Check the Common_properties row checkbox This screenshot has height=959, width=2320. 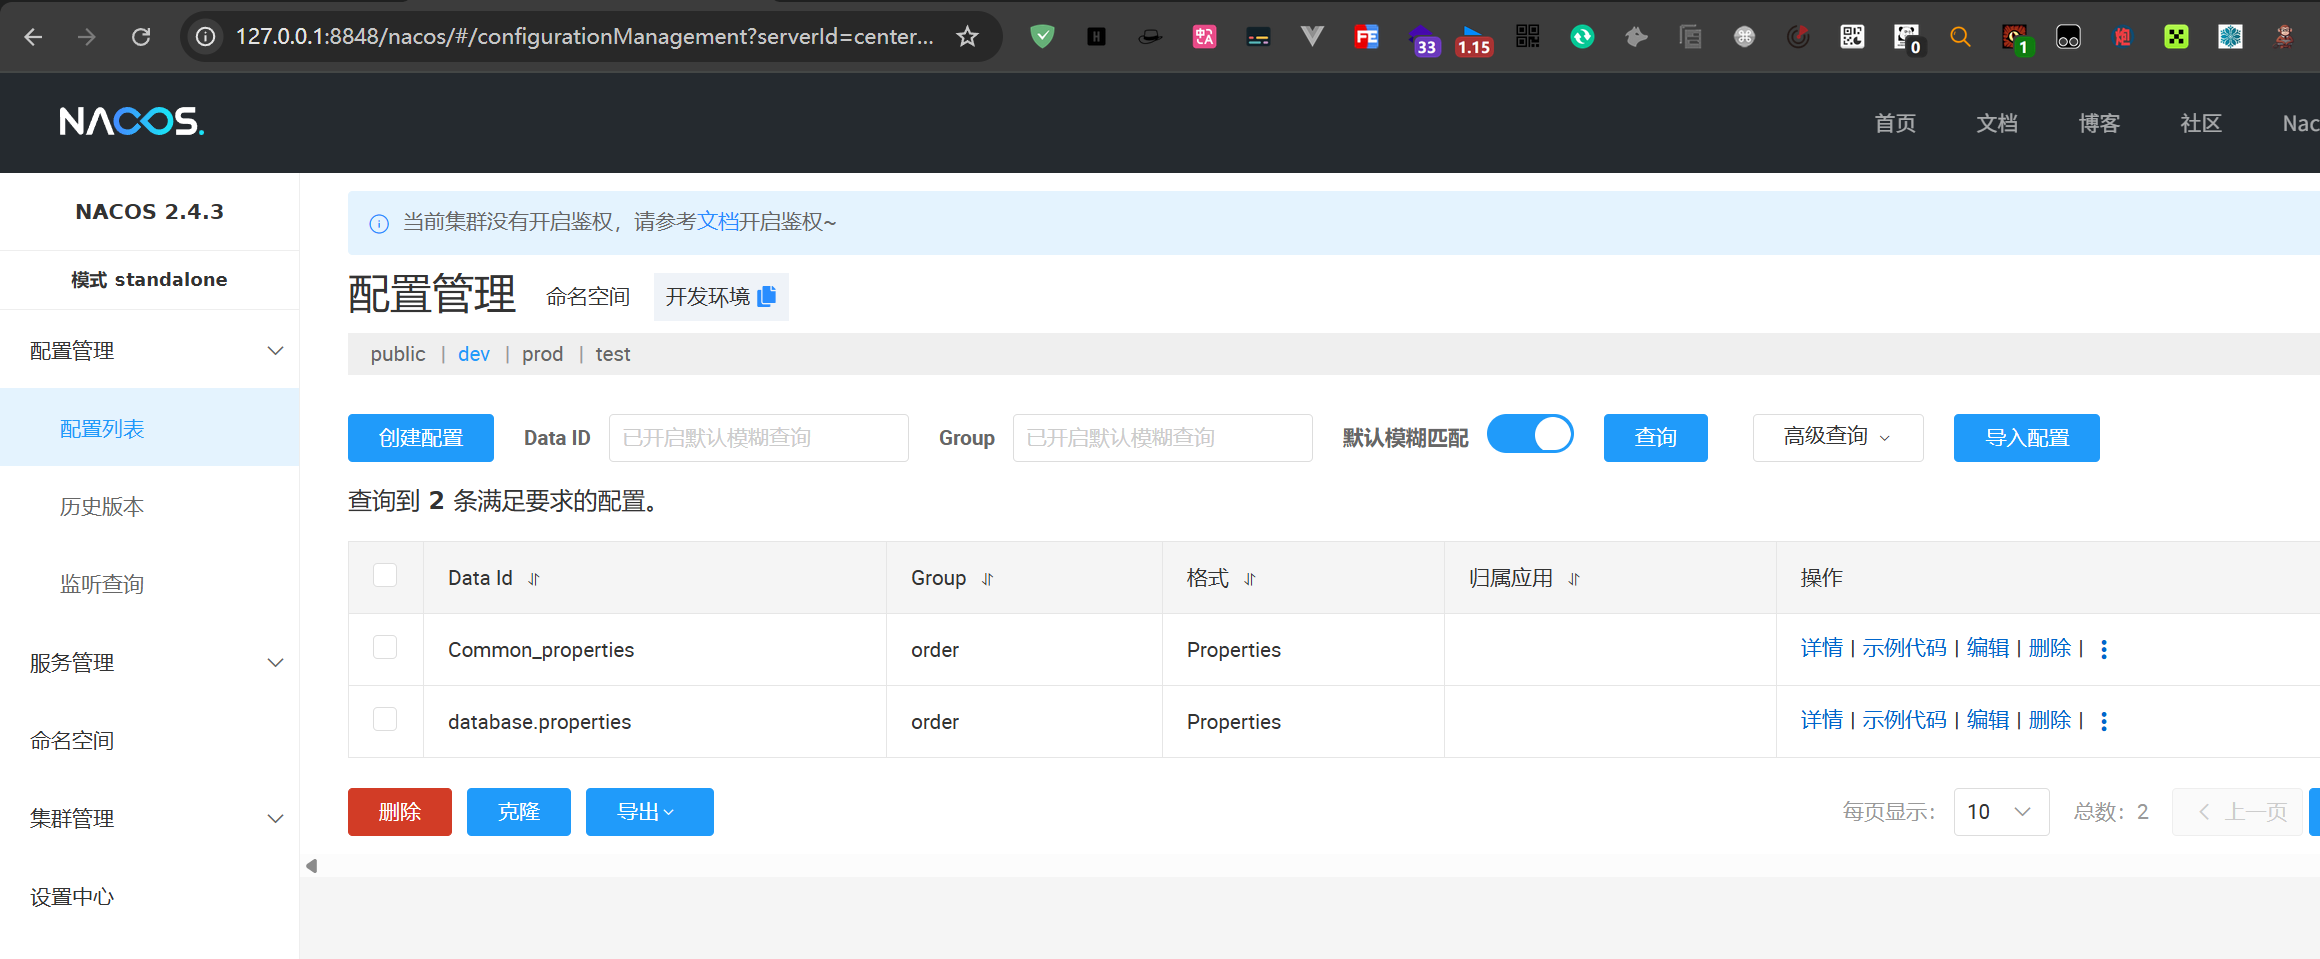(385, 648)
